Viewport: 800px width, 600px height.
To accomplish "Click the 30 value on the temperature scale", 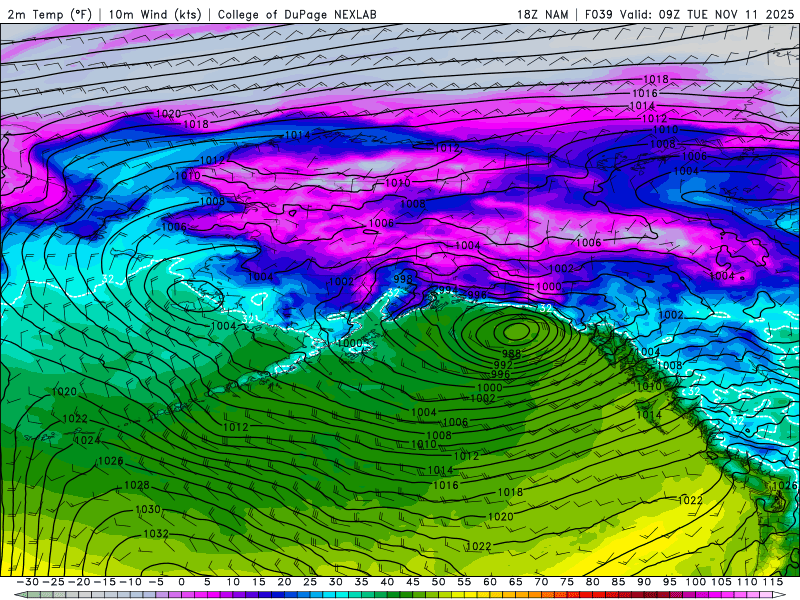I will click(336, 582).
